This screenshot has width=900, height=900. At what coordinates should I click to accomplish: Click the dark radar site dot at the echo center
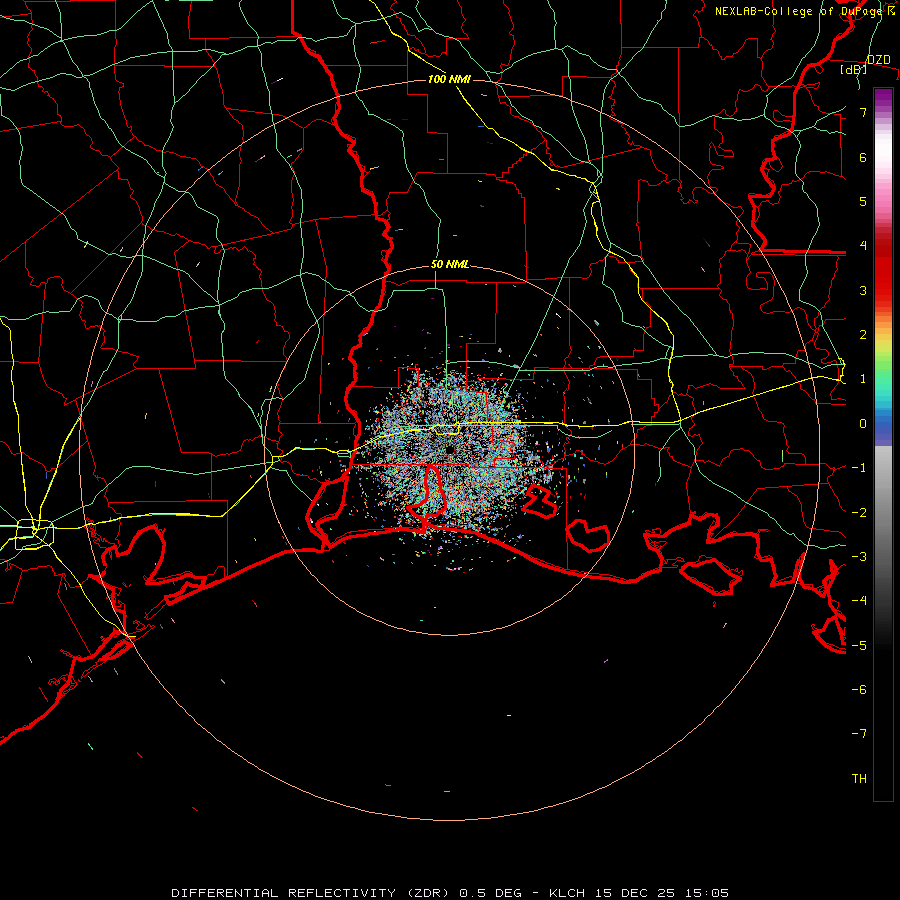click(x=450, y=449)
